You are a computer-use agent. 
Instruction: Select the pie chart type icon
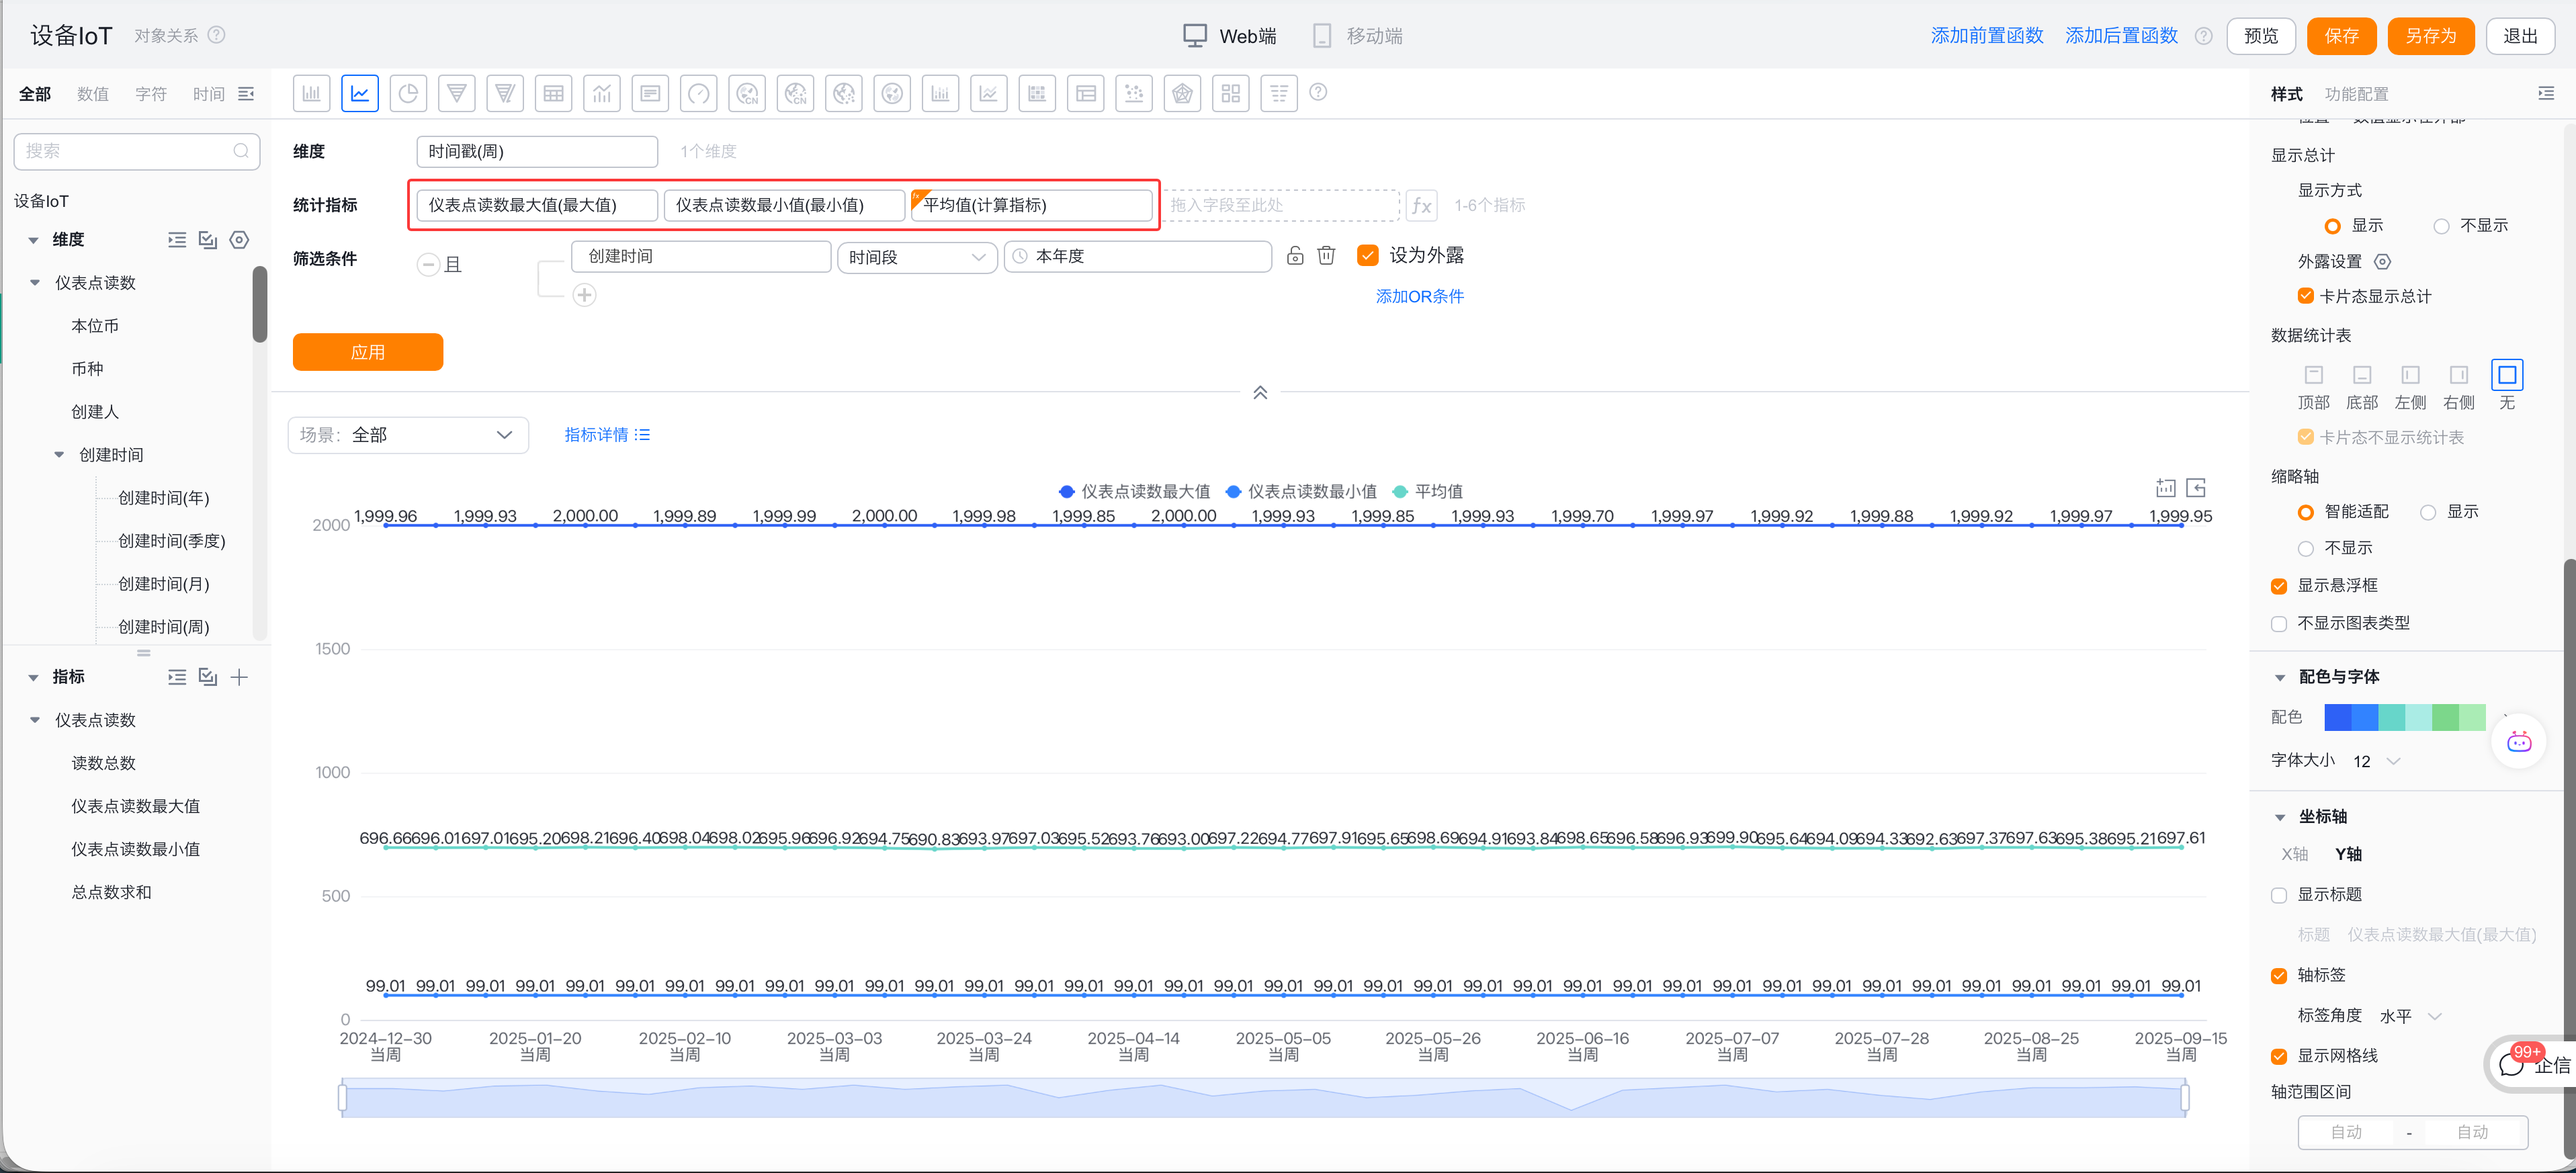point(408,94)
